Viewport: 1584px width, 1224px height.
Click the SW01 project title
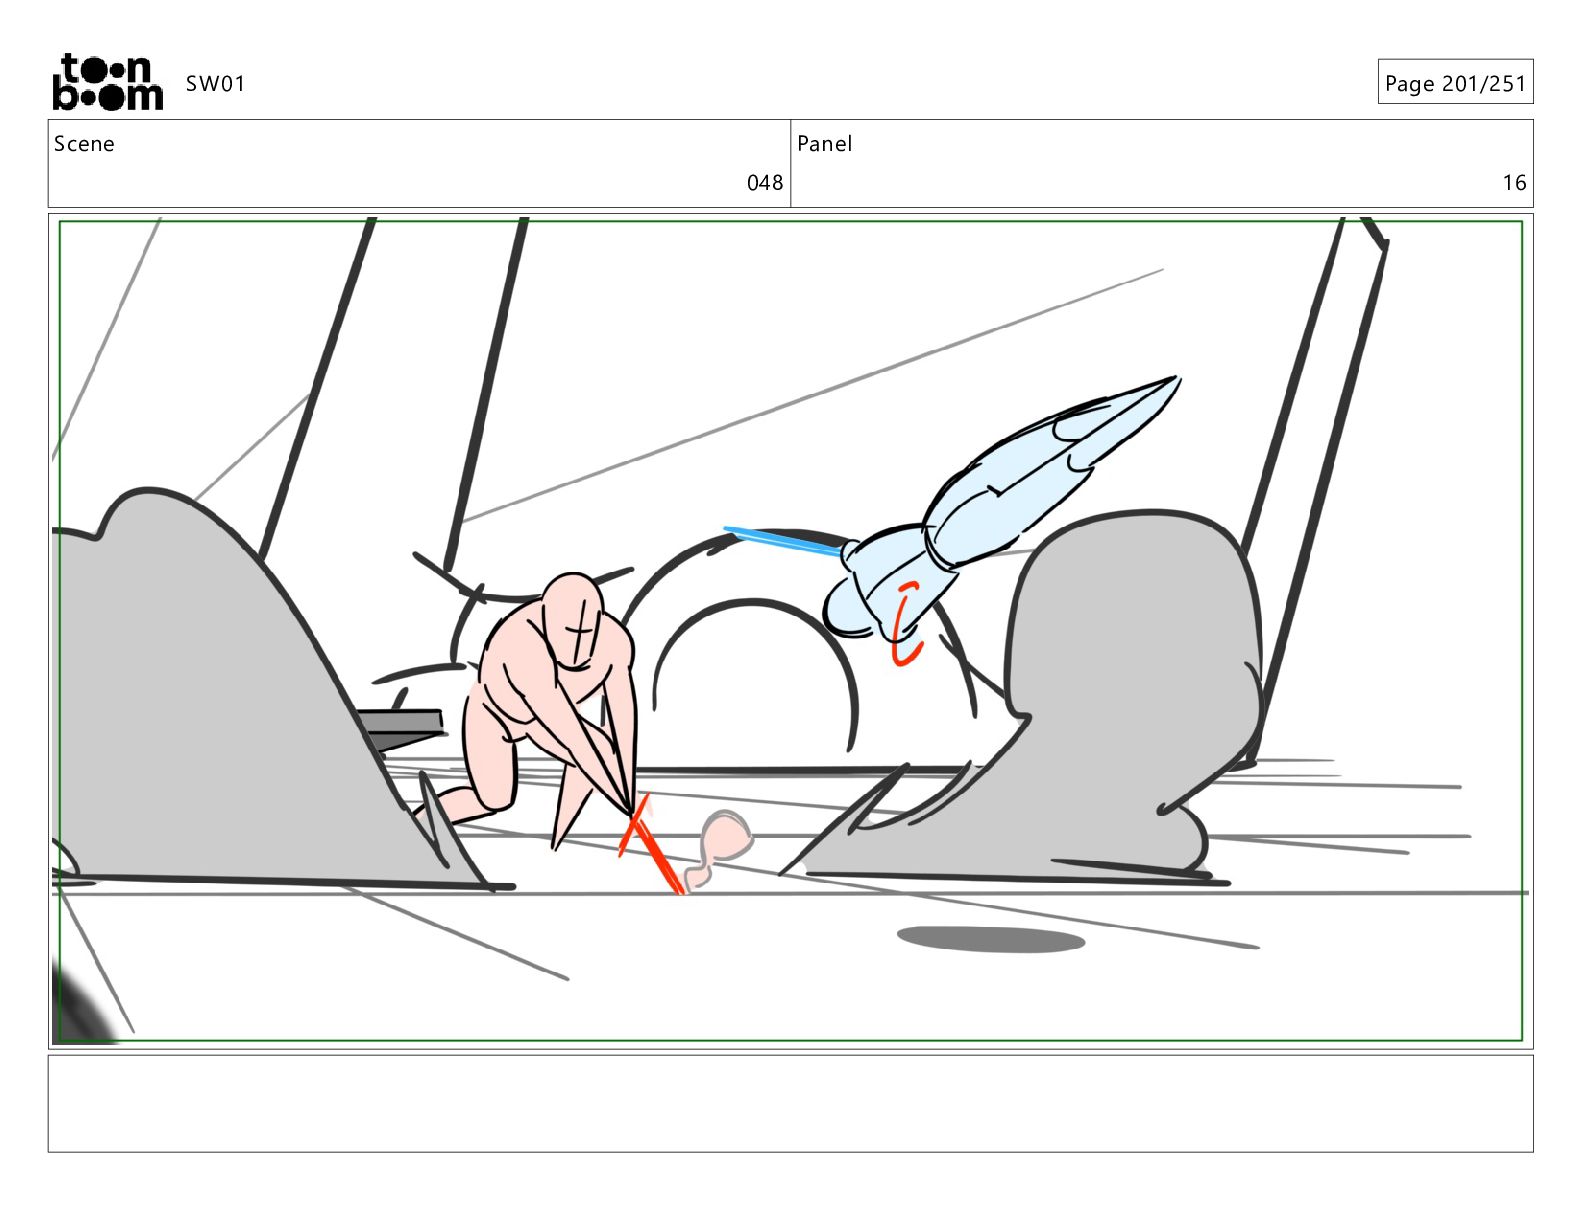(x=215, y=84)
